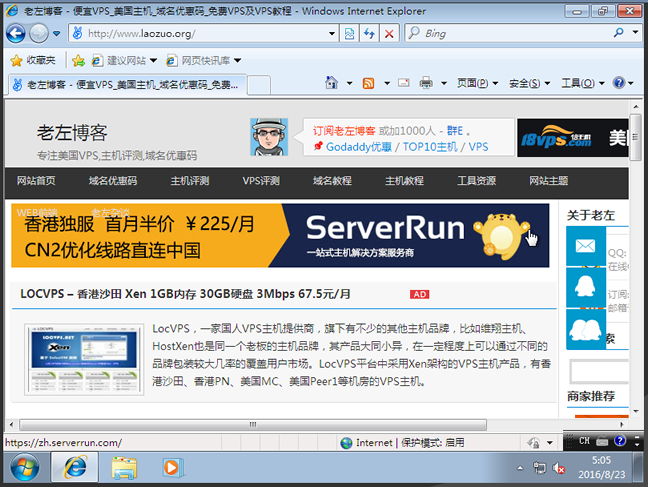Open a new blank tab
648x487 pixels.
click(259, 85)
